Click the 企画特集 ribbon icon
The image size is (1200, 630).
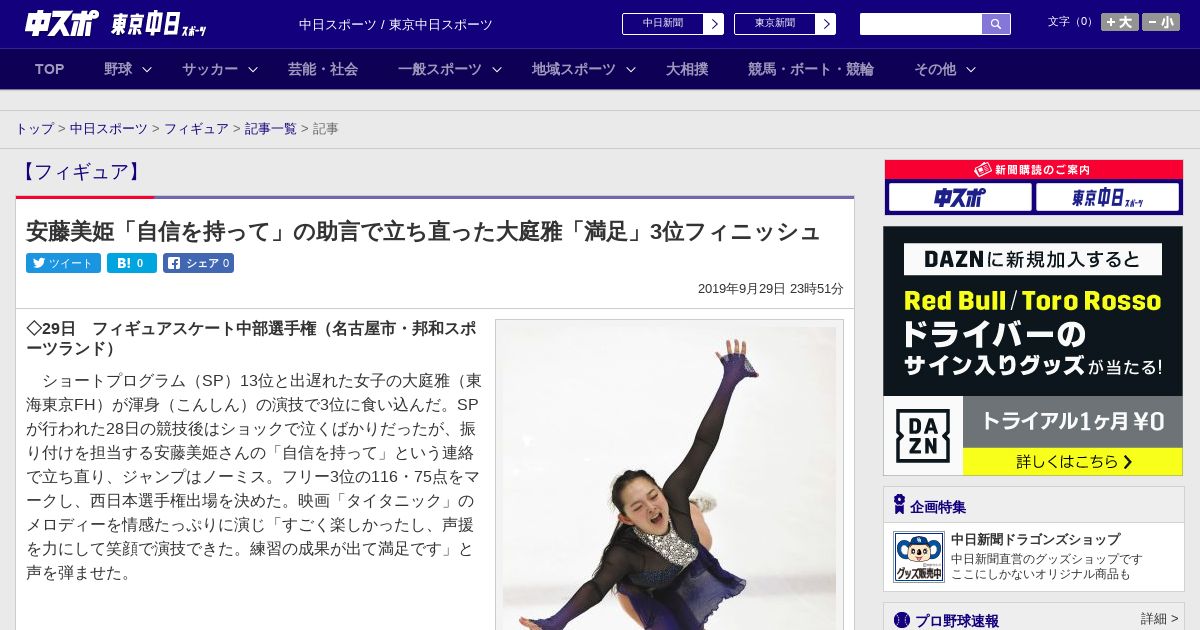(899, 505)
